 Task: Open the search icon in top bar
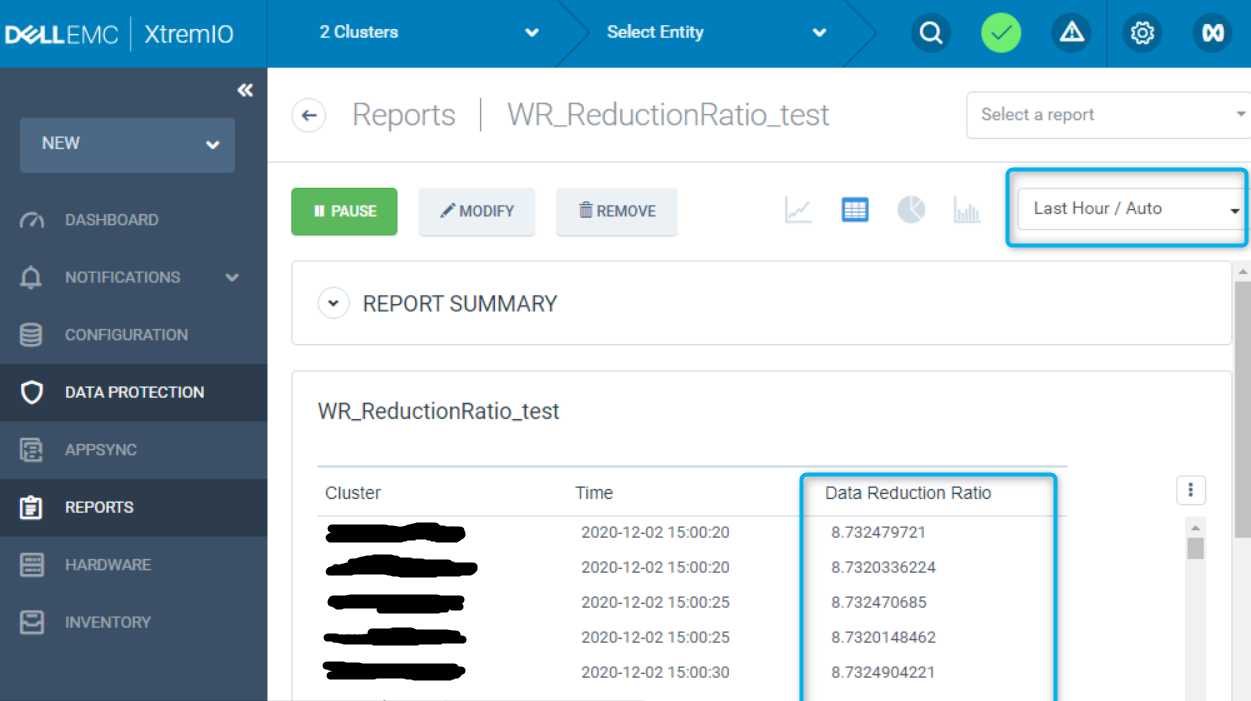click(930, 33)
